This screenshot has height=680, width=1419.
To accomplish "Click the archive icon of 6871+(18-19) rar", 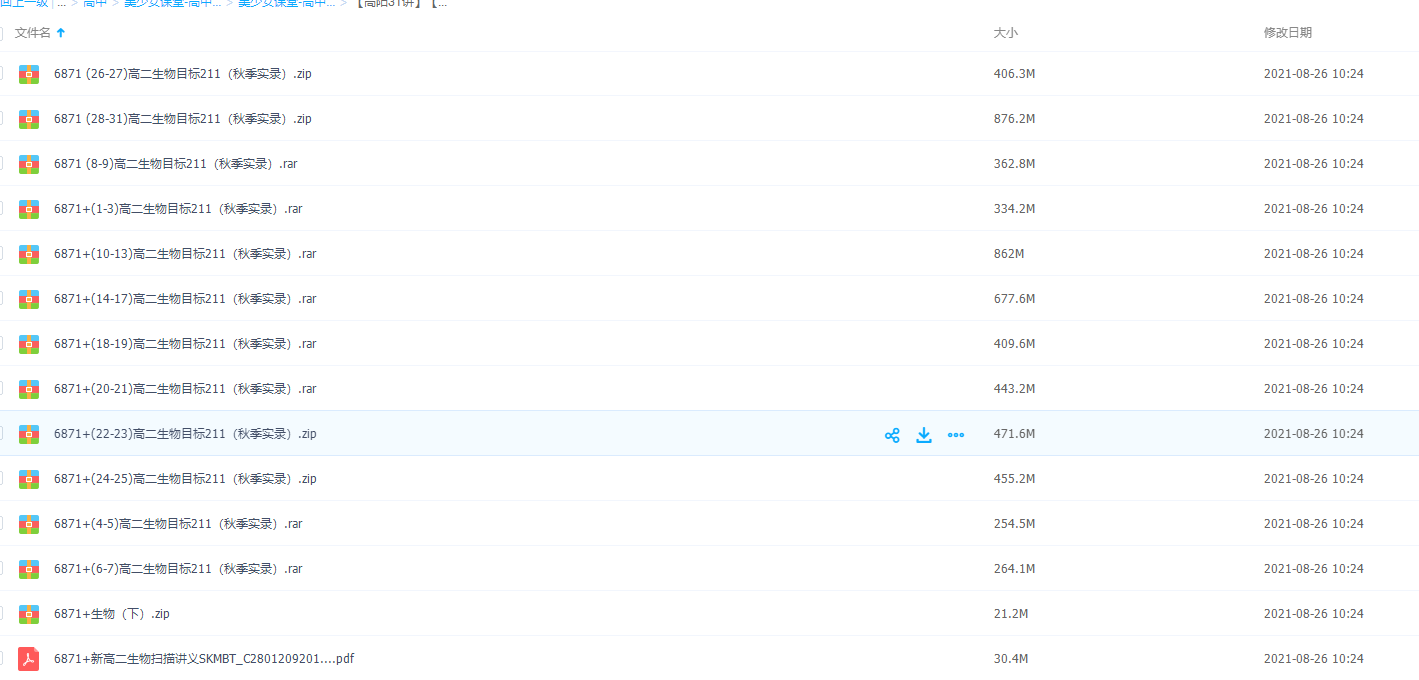I will (x=29, y=344).
